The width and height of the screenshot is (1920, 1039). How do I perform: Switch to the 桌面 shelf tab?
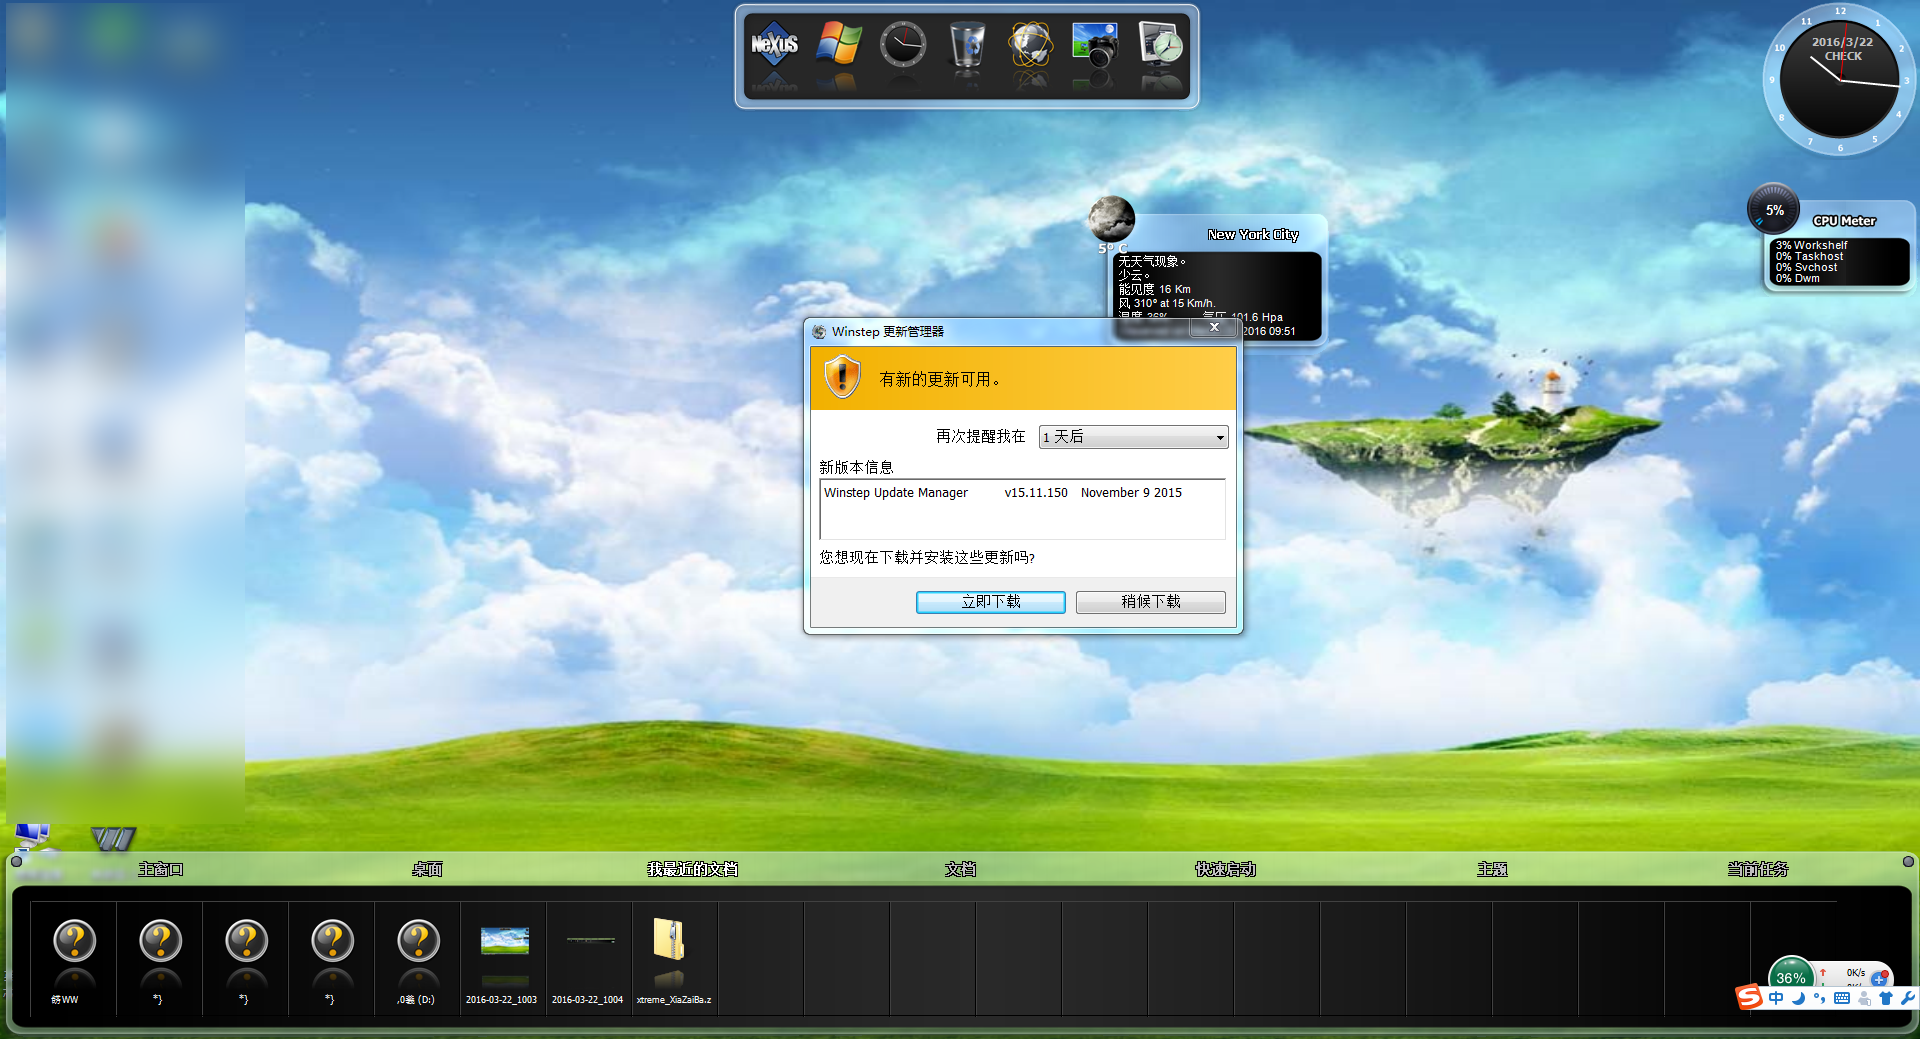pyautogui.click(x=427, y=870)
